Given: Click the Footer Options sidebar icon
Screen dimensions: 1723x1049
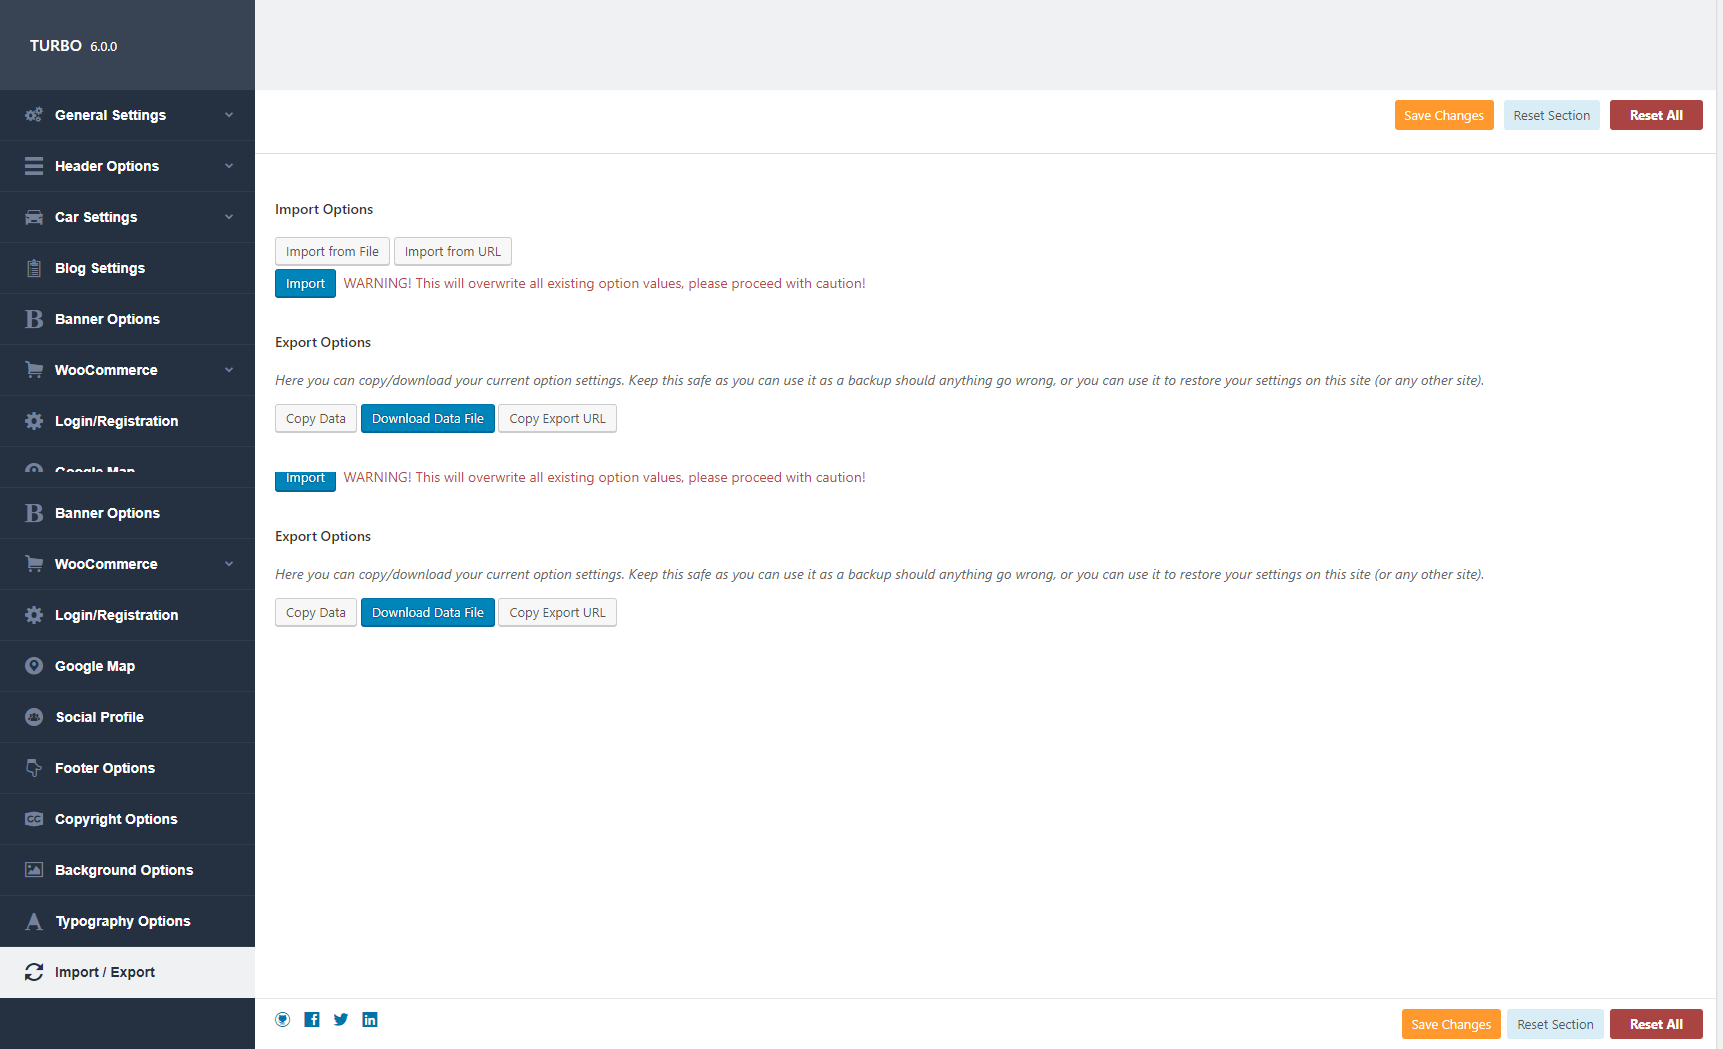Looking at the screenshot, I should tap(34, 768).
